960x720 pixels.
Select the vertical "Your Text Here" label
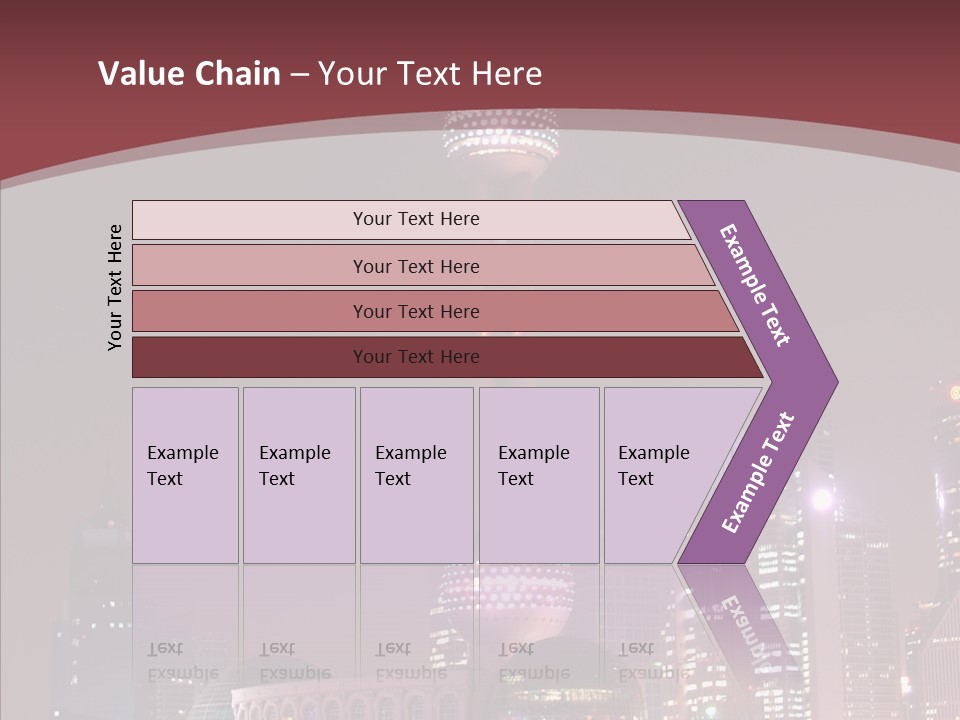115,287
